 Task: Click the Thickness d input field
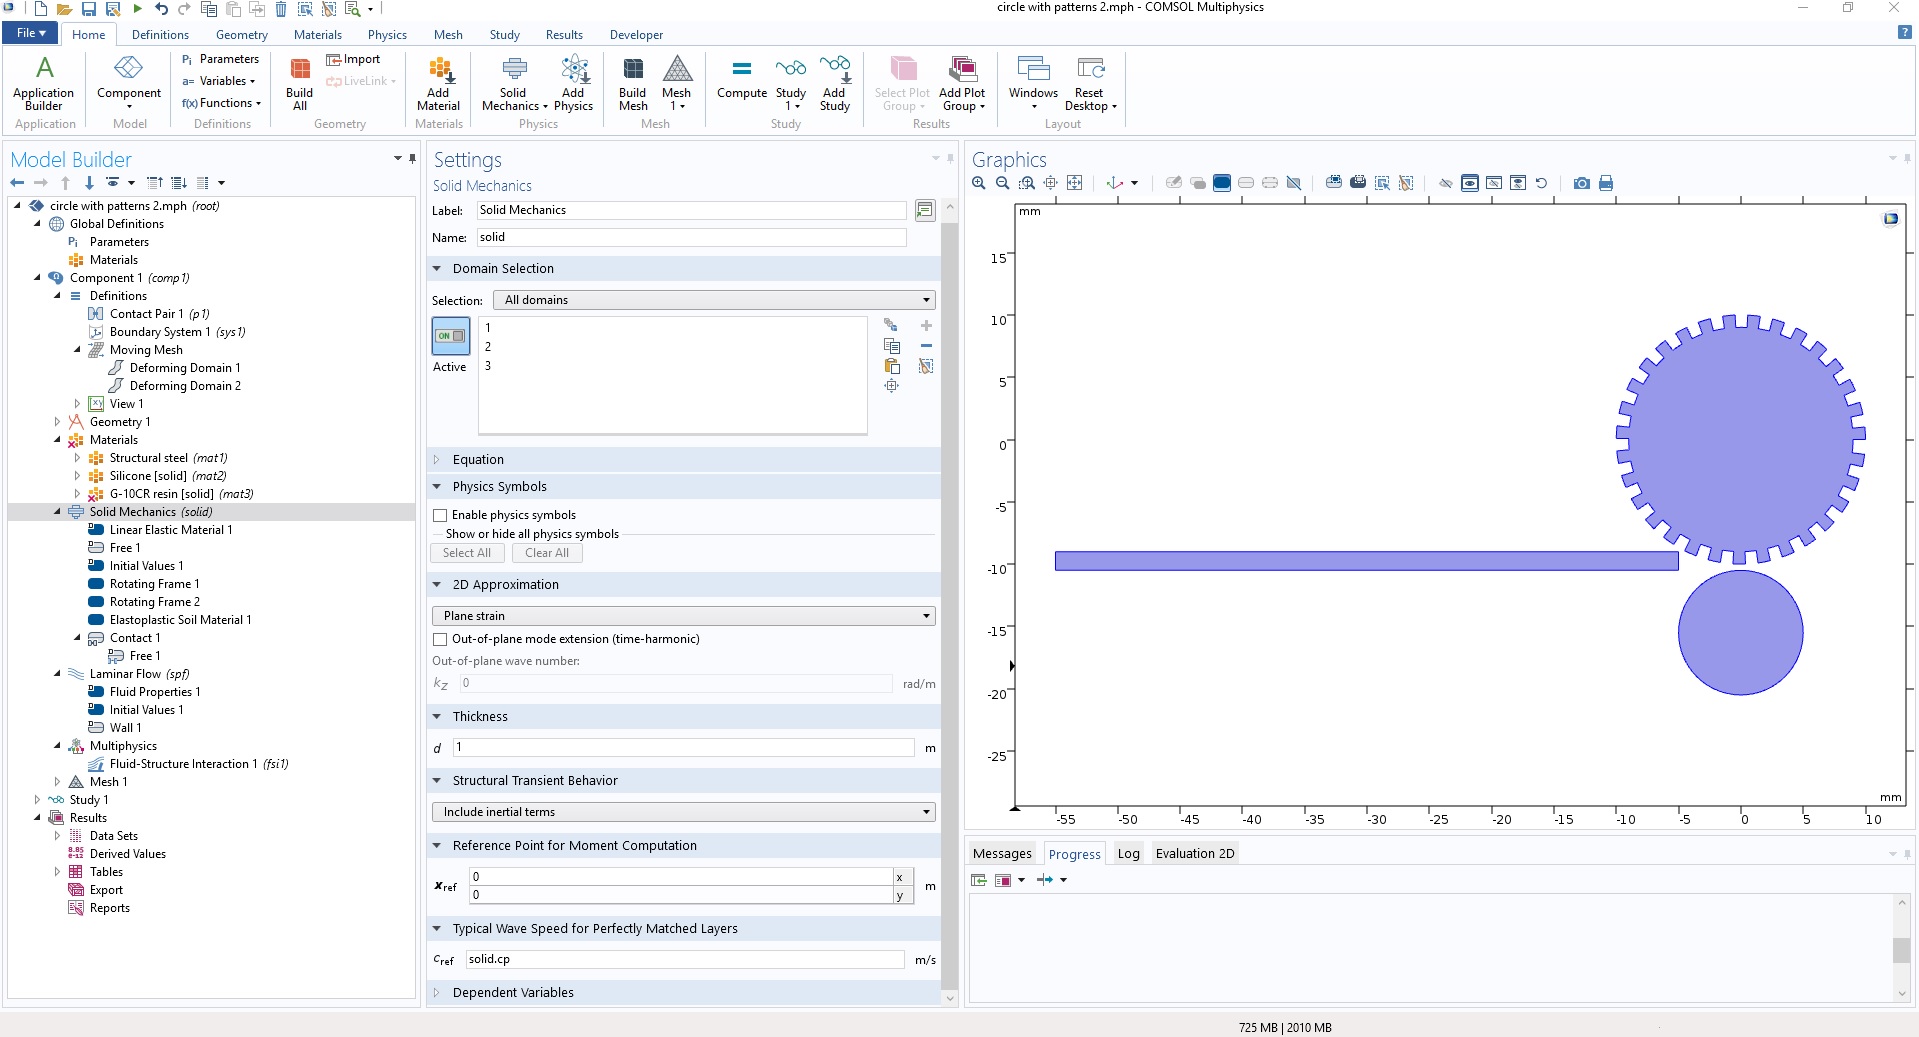[x=683, y=748]
